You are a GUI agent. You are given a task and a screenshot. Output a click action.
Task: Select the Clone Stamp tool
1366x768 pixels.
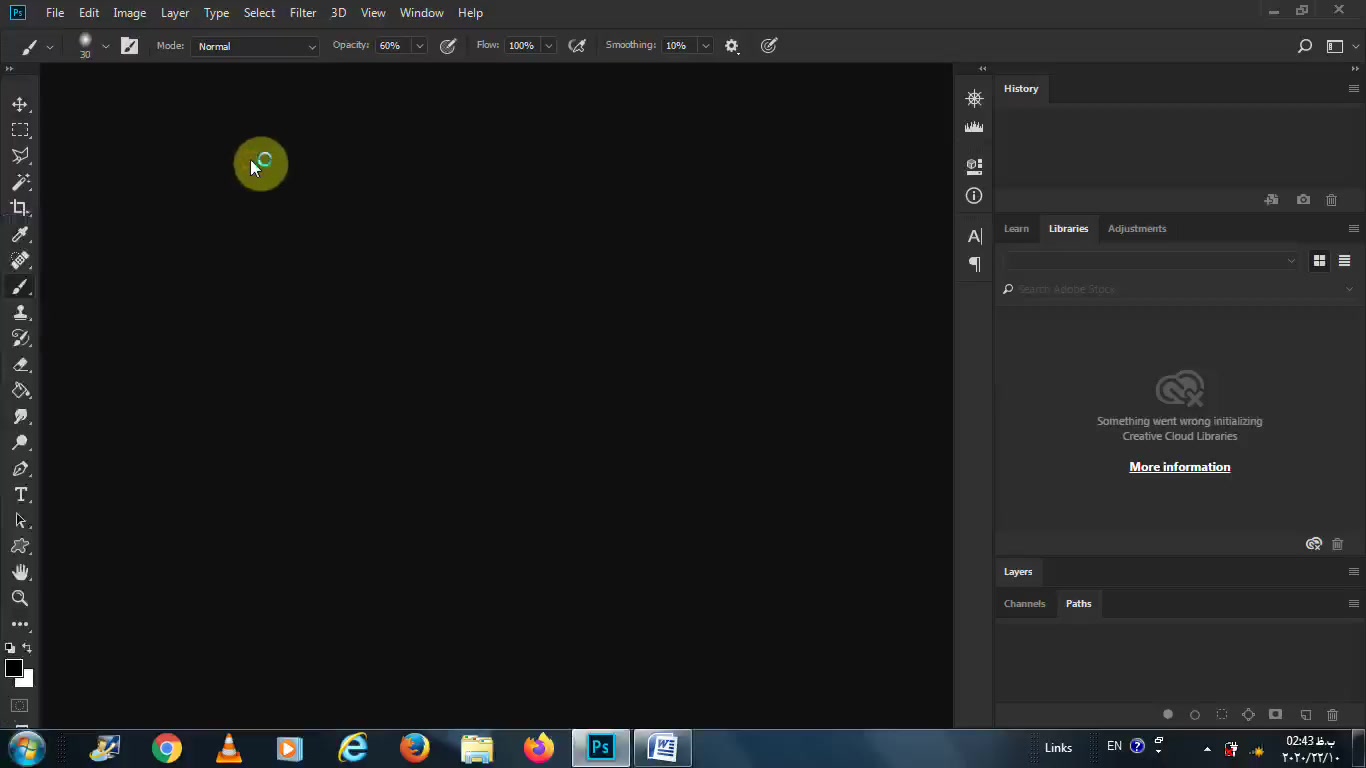click(20, 312)
